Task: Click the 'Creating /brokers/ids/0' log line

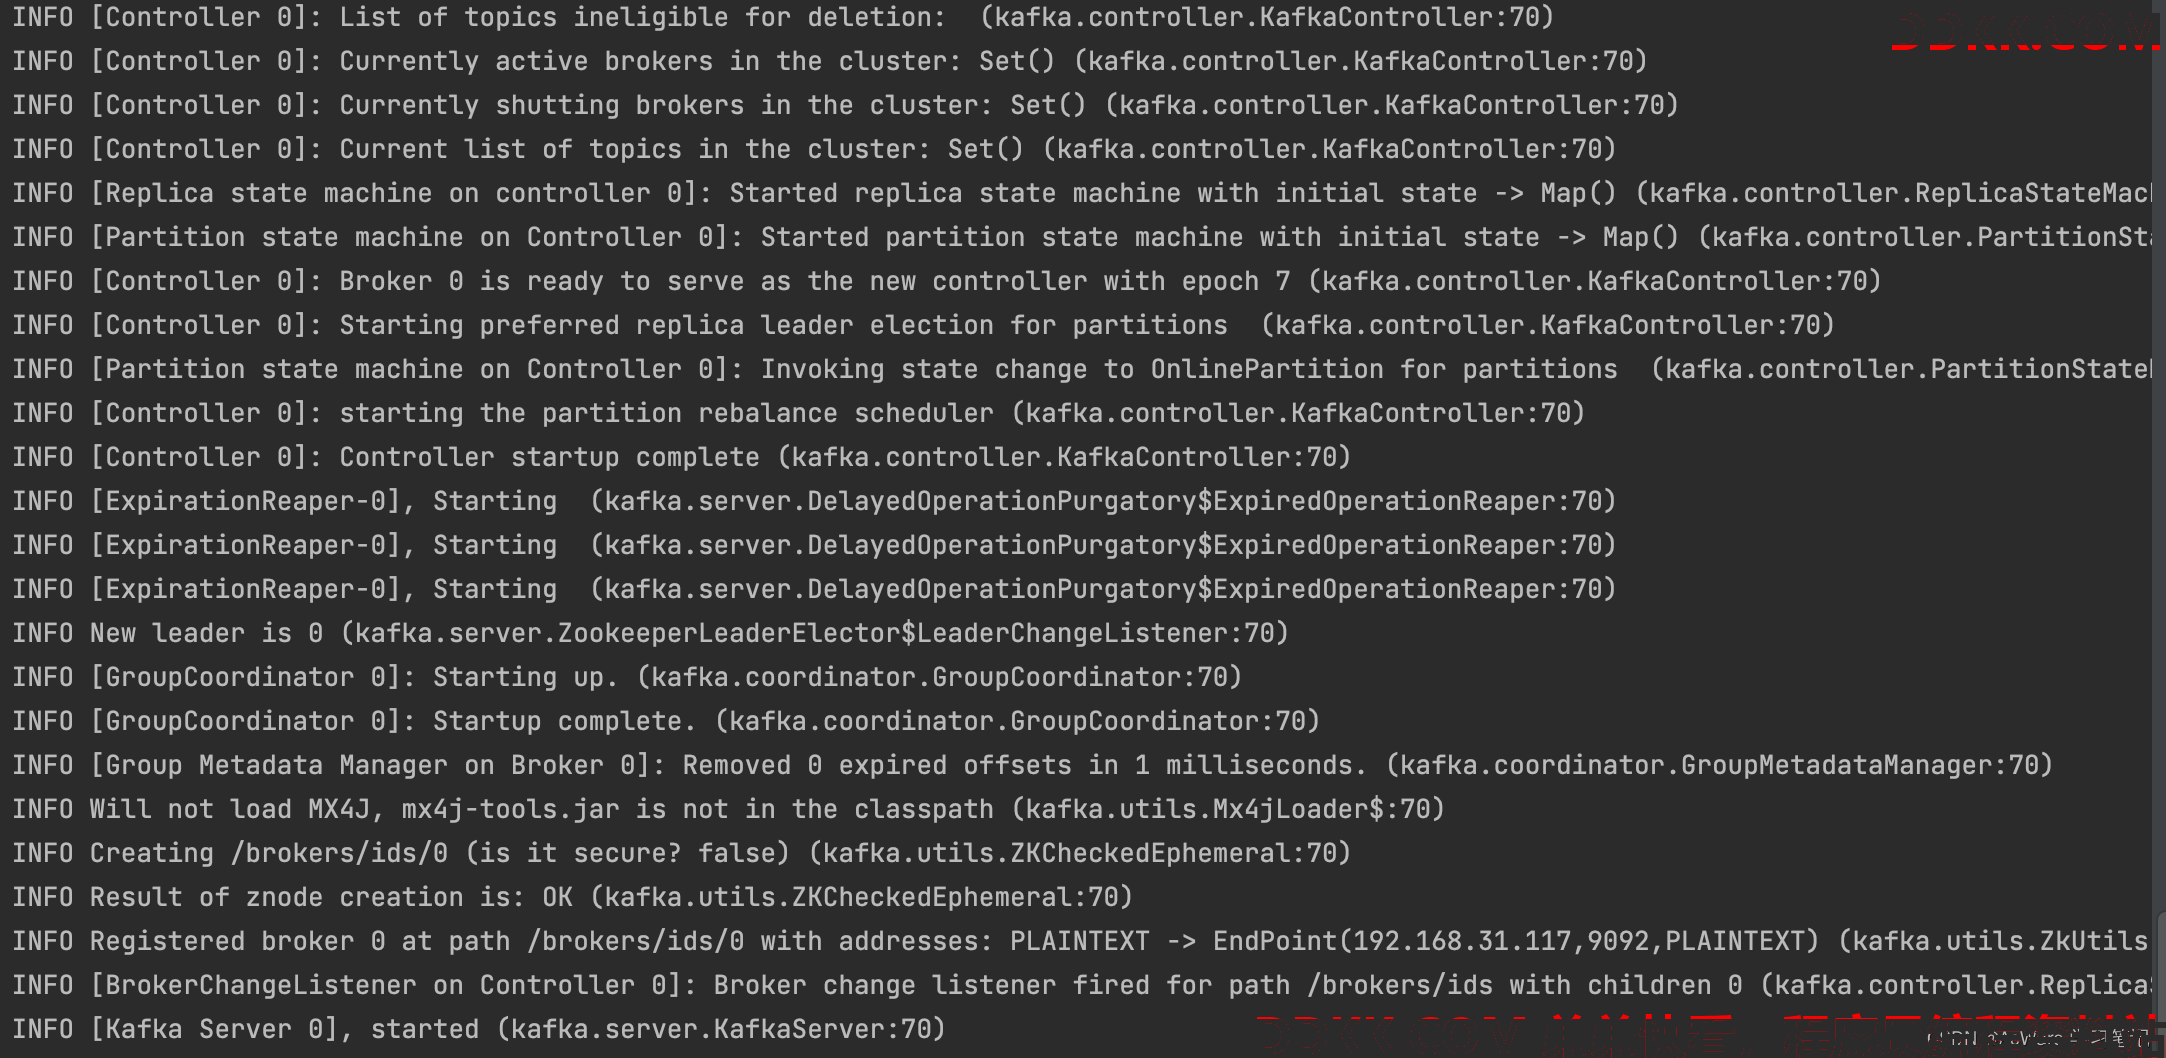Action: pos(682,853)
